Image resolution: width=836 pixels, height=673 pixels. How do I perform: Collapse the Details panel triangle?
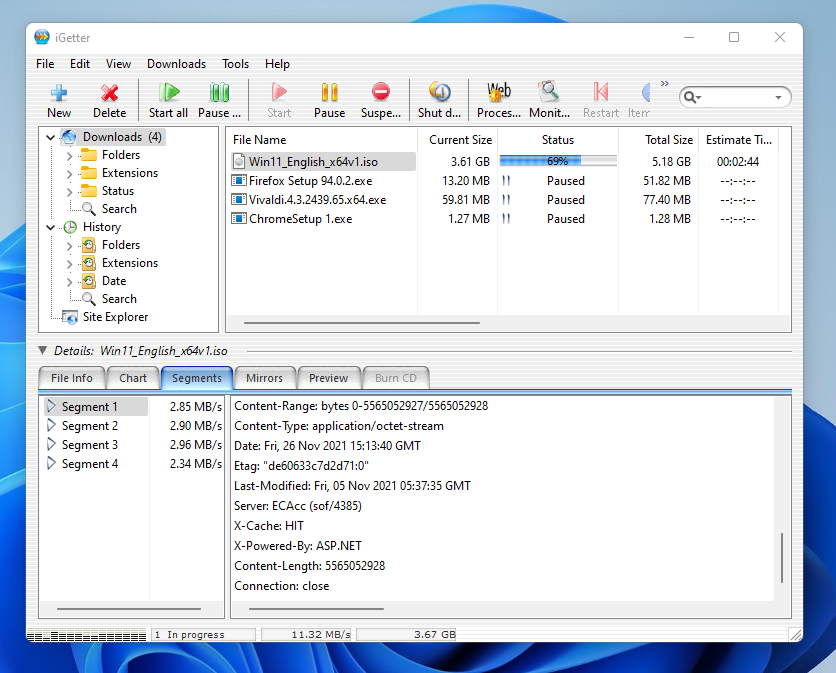pyautogui.click(x=42, y=351)
